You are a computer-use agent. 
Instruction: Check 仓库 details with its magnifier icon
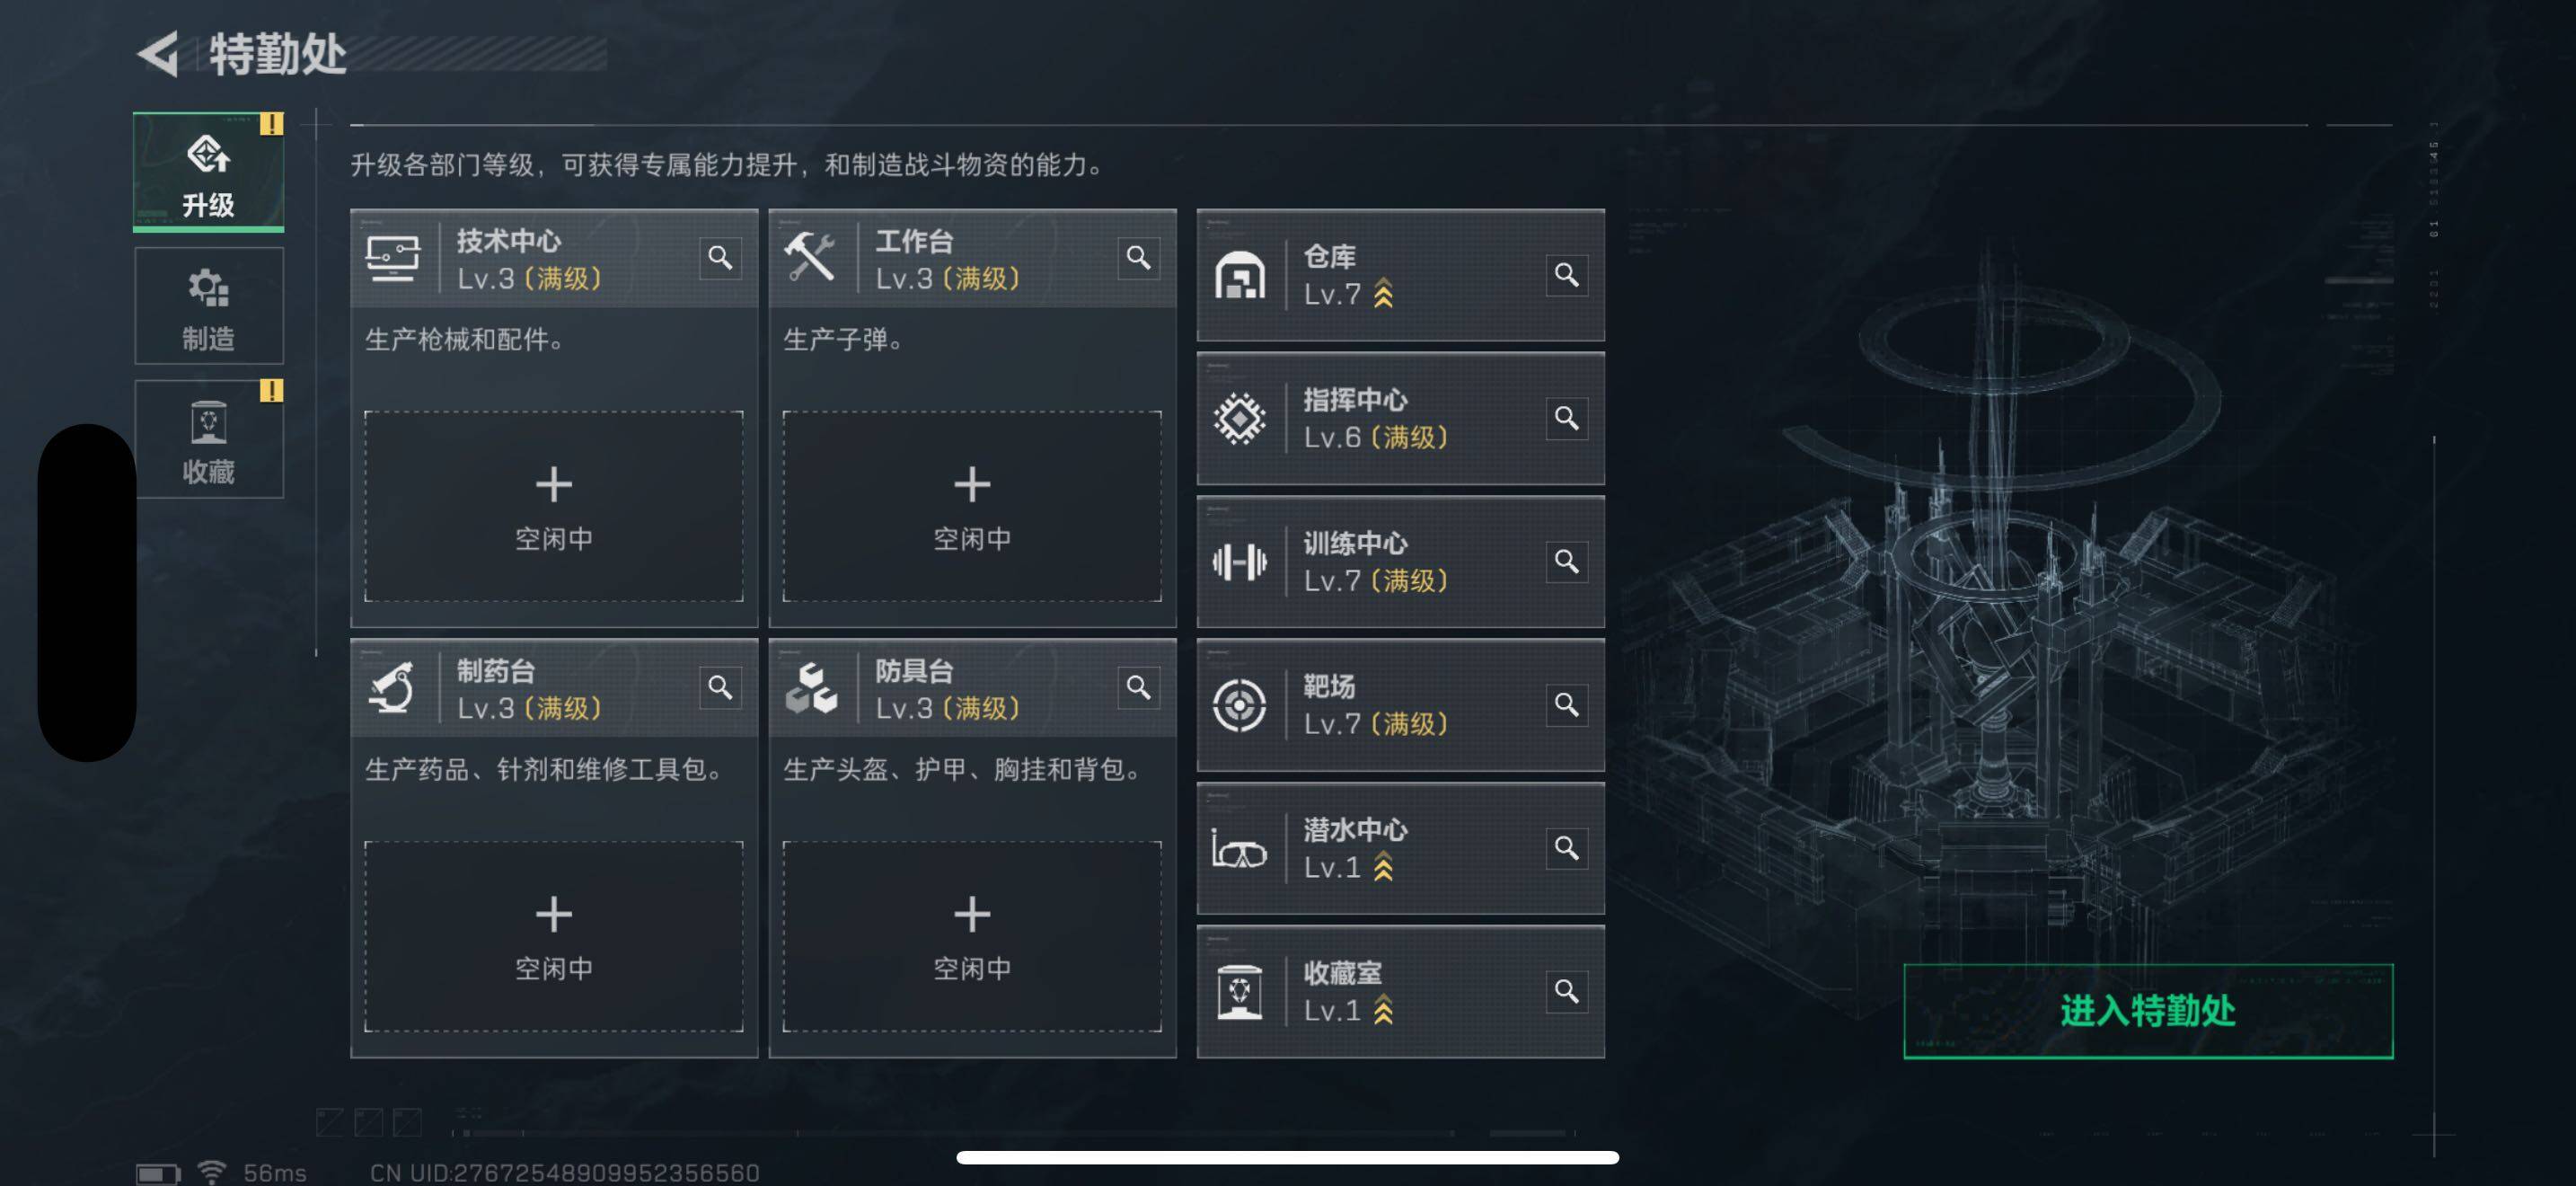coord(1566,275)
